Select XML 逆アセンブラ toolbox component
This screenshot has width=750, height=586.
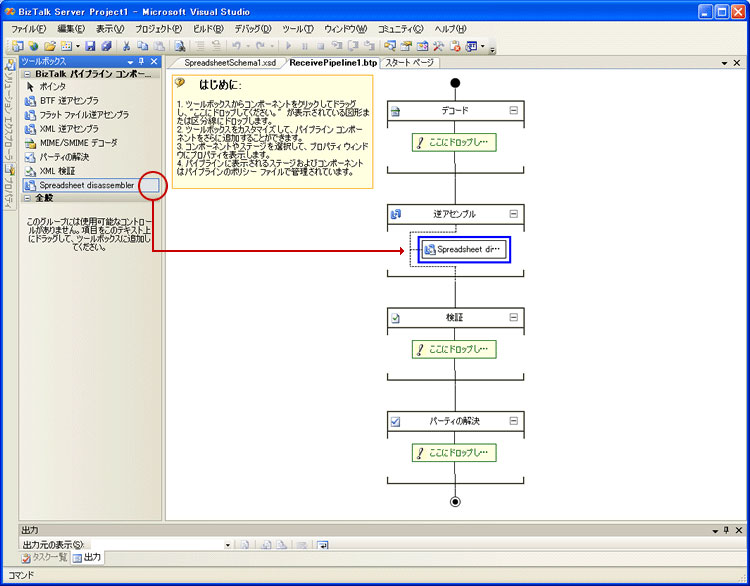(90, 129)
